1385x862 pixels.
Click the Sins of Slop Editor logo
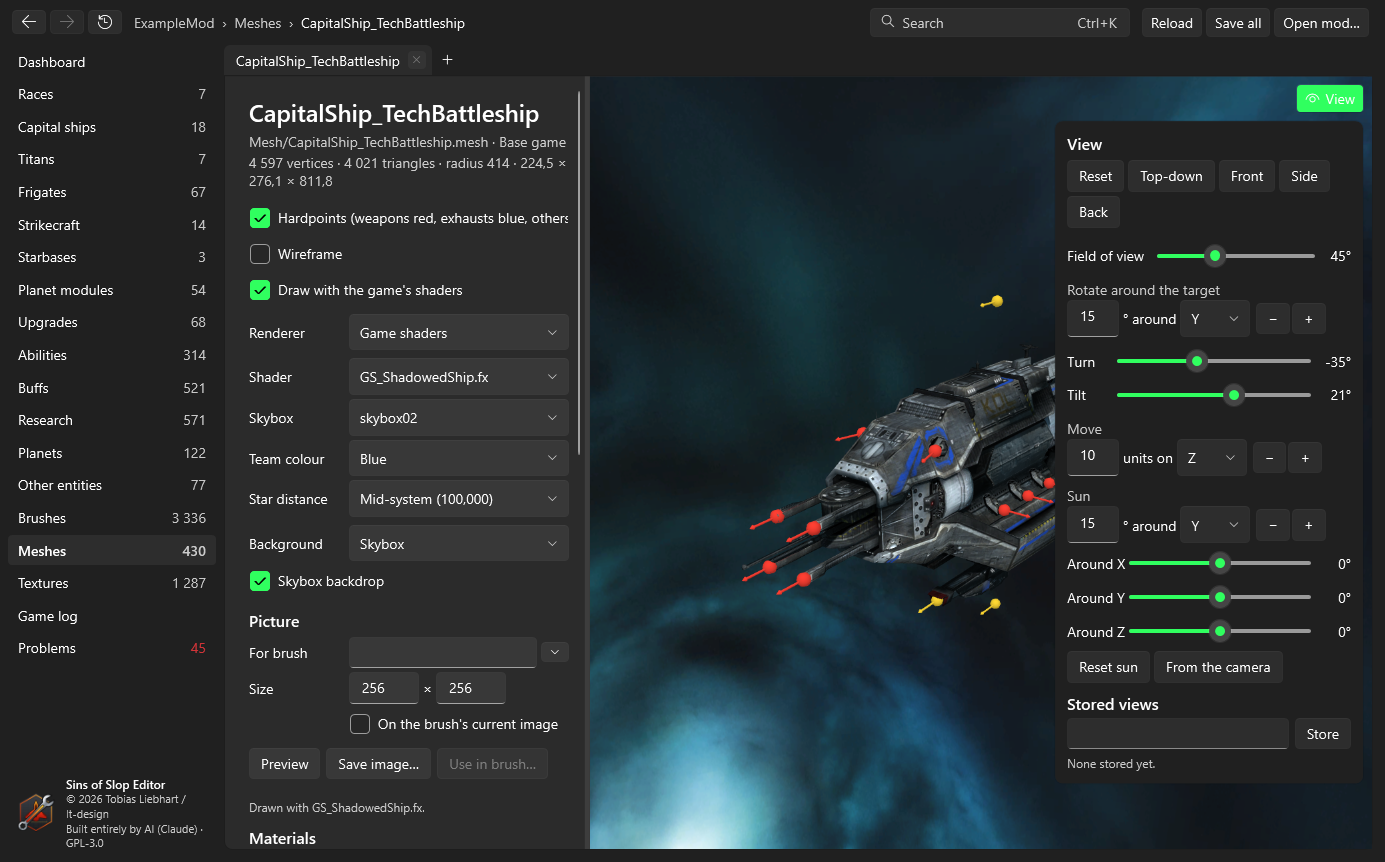click(36, 812)
